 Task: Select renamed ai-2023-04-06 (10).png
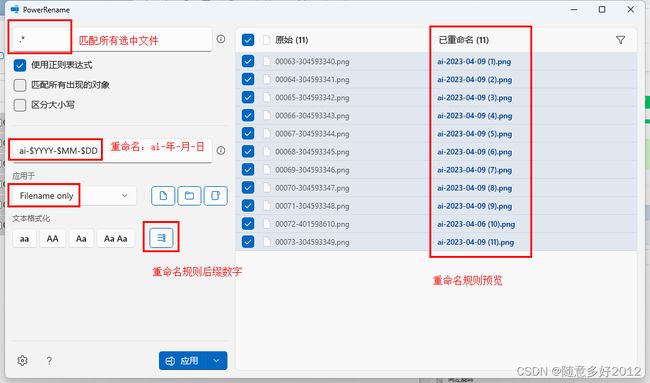[x=476, y=224]
